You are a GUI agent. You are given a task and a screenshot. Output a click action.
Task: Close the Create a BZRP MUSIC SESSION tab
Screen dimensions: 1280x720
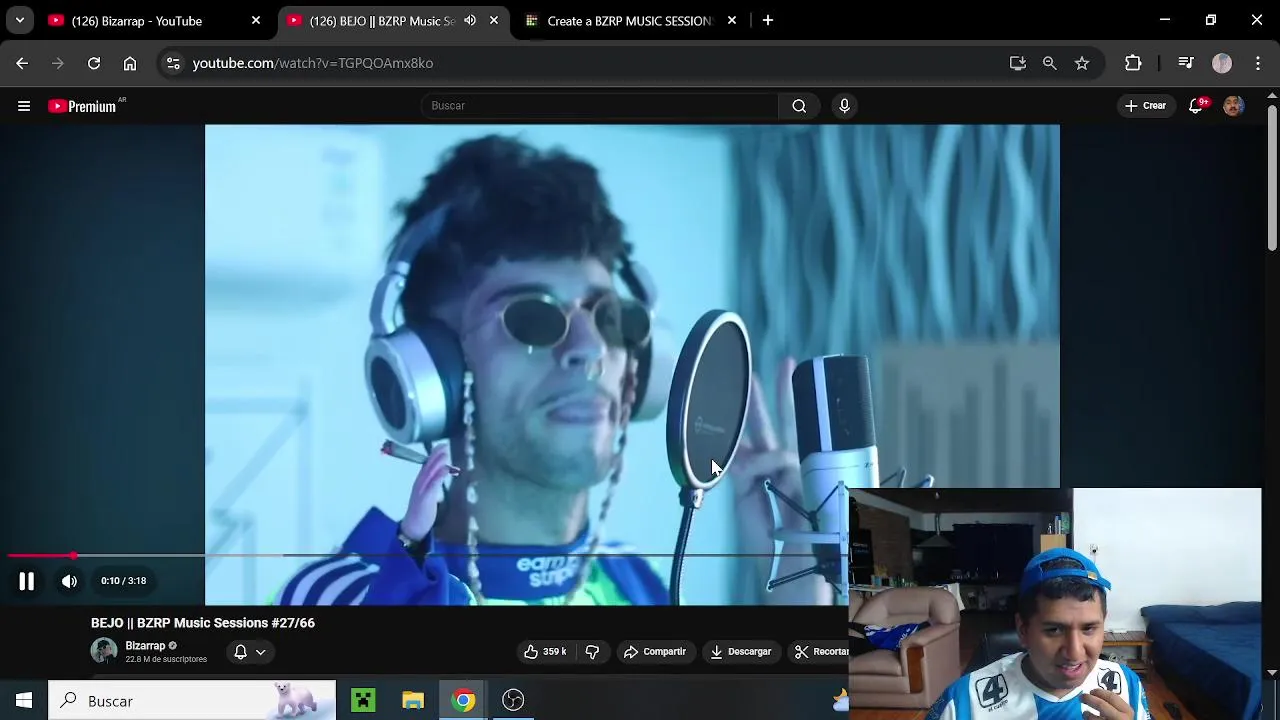(x=732, y=21)
